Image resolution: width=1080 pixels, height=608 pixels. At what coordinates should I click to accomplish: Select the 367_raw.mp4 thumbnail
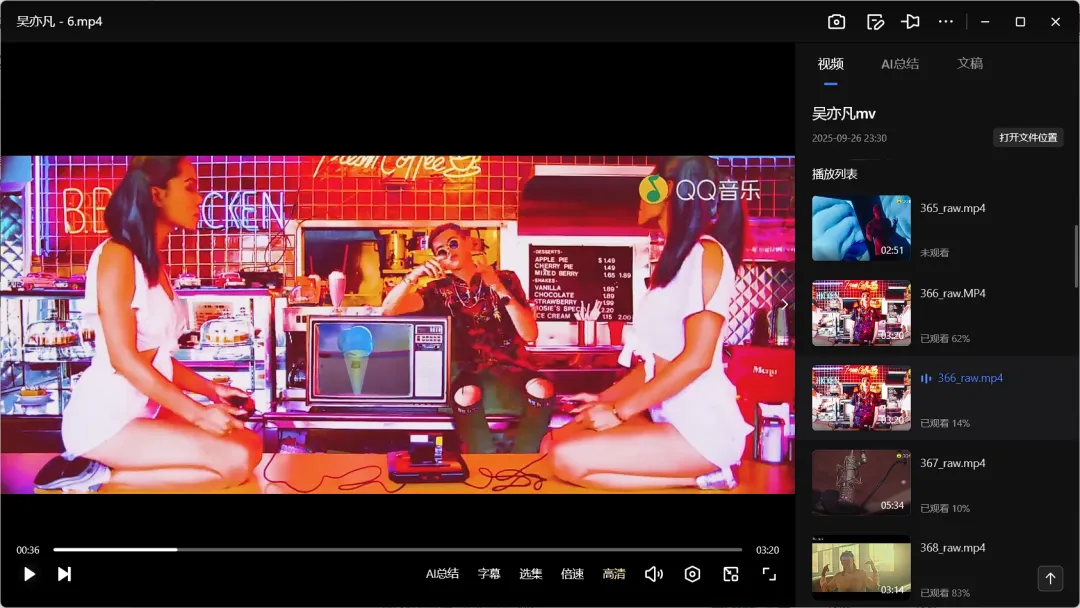pos(861,483)
